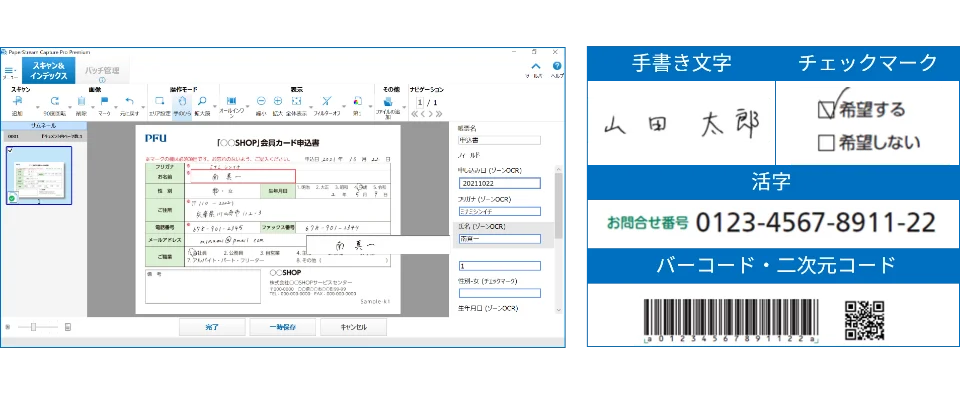Toggle the checkbox on page thumbnail
This screenshot has width=960, height=395.
(x=10, y=150)
